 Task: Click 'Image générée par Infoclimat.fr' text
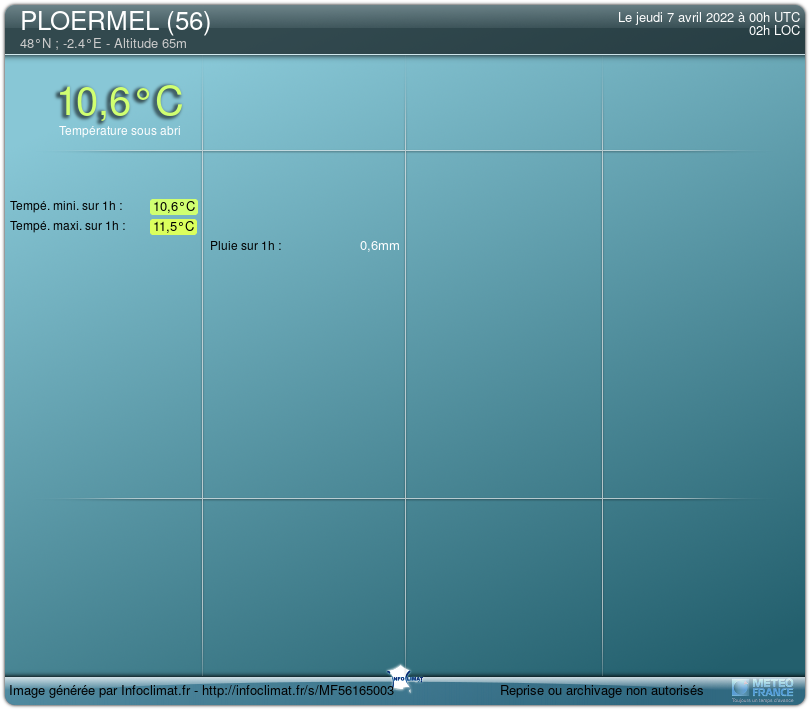click(100, 691)
